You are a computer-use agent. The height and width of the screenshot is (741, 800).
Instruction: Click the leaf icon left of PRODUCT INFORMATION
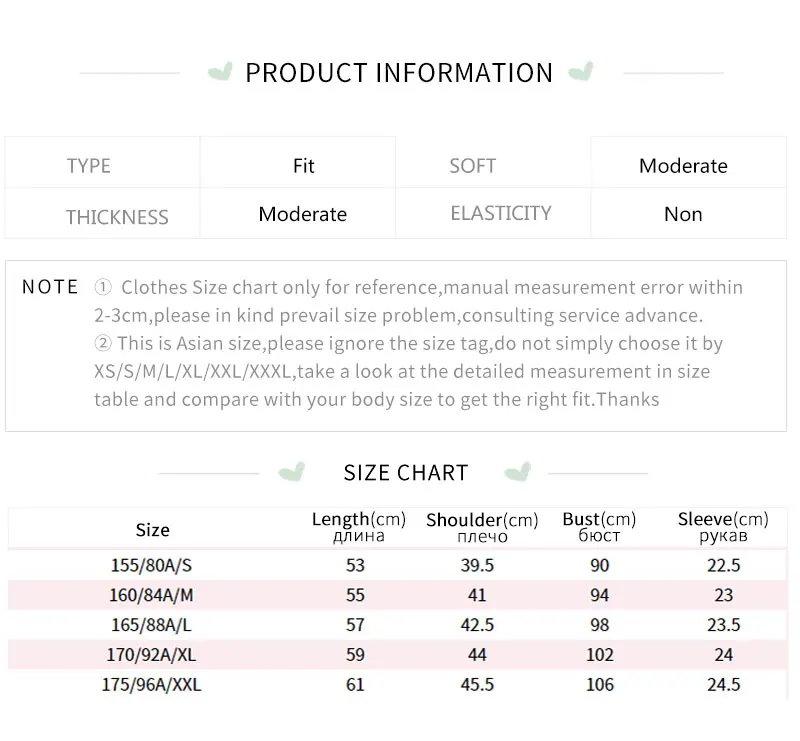point(220,71)
